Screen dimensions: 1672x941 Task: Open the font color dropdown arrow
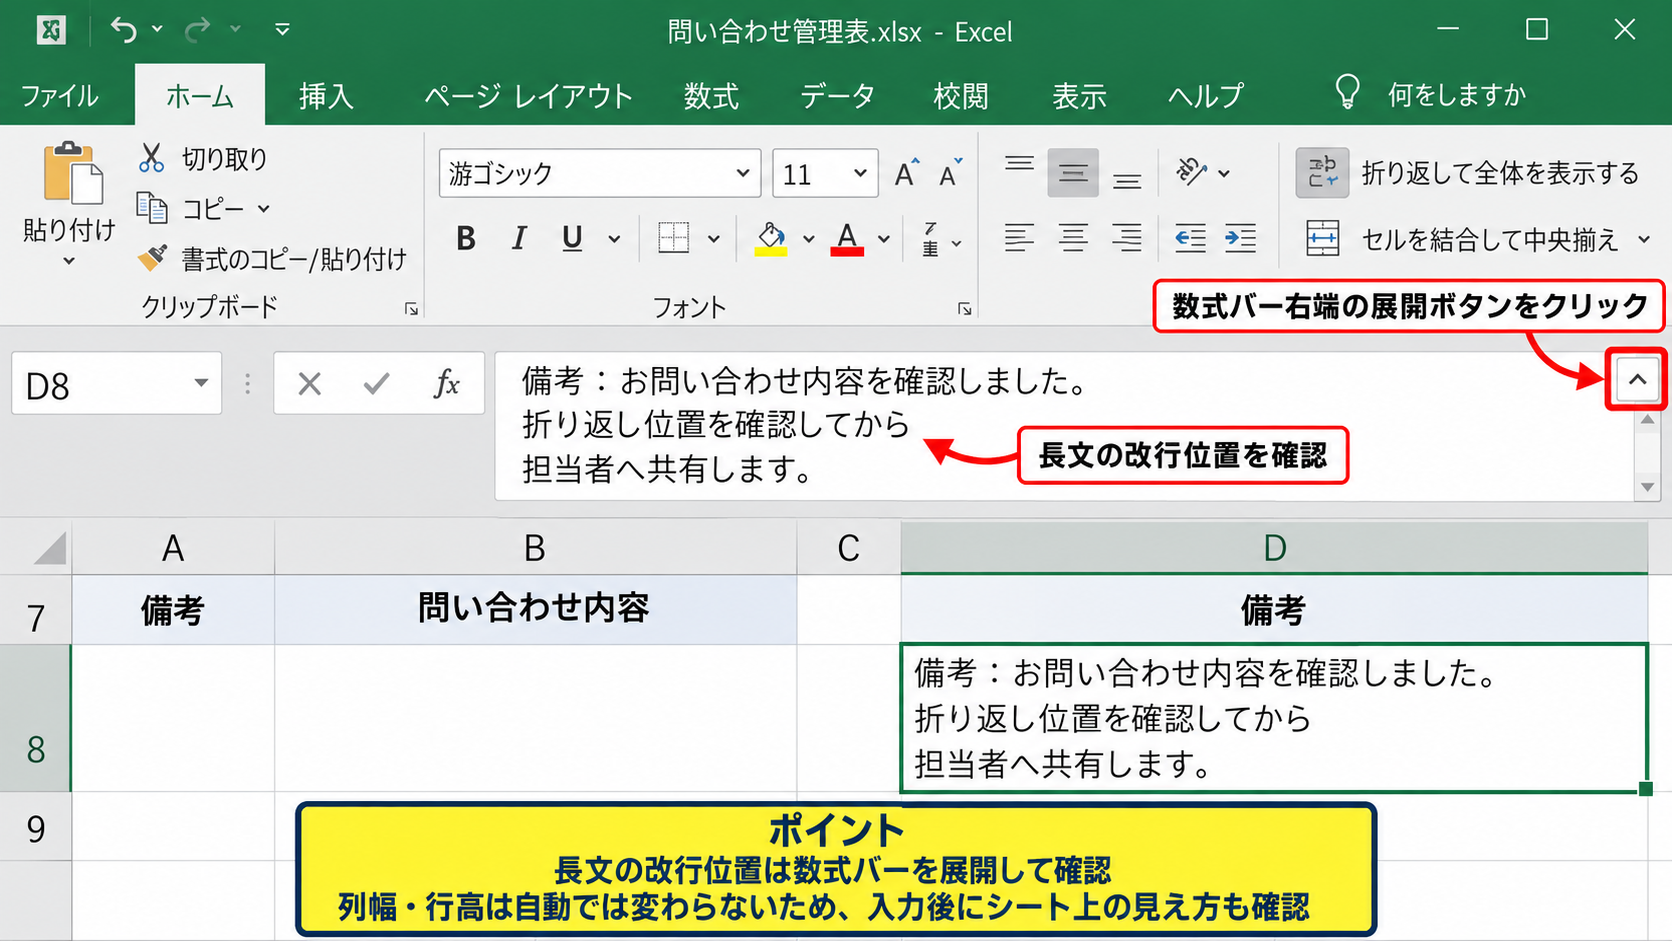pyautogui.click(x=884, y=239)
